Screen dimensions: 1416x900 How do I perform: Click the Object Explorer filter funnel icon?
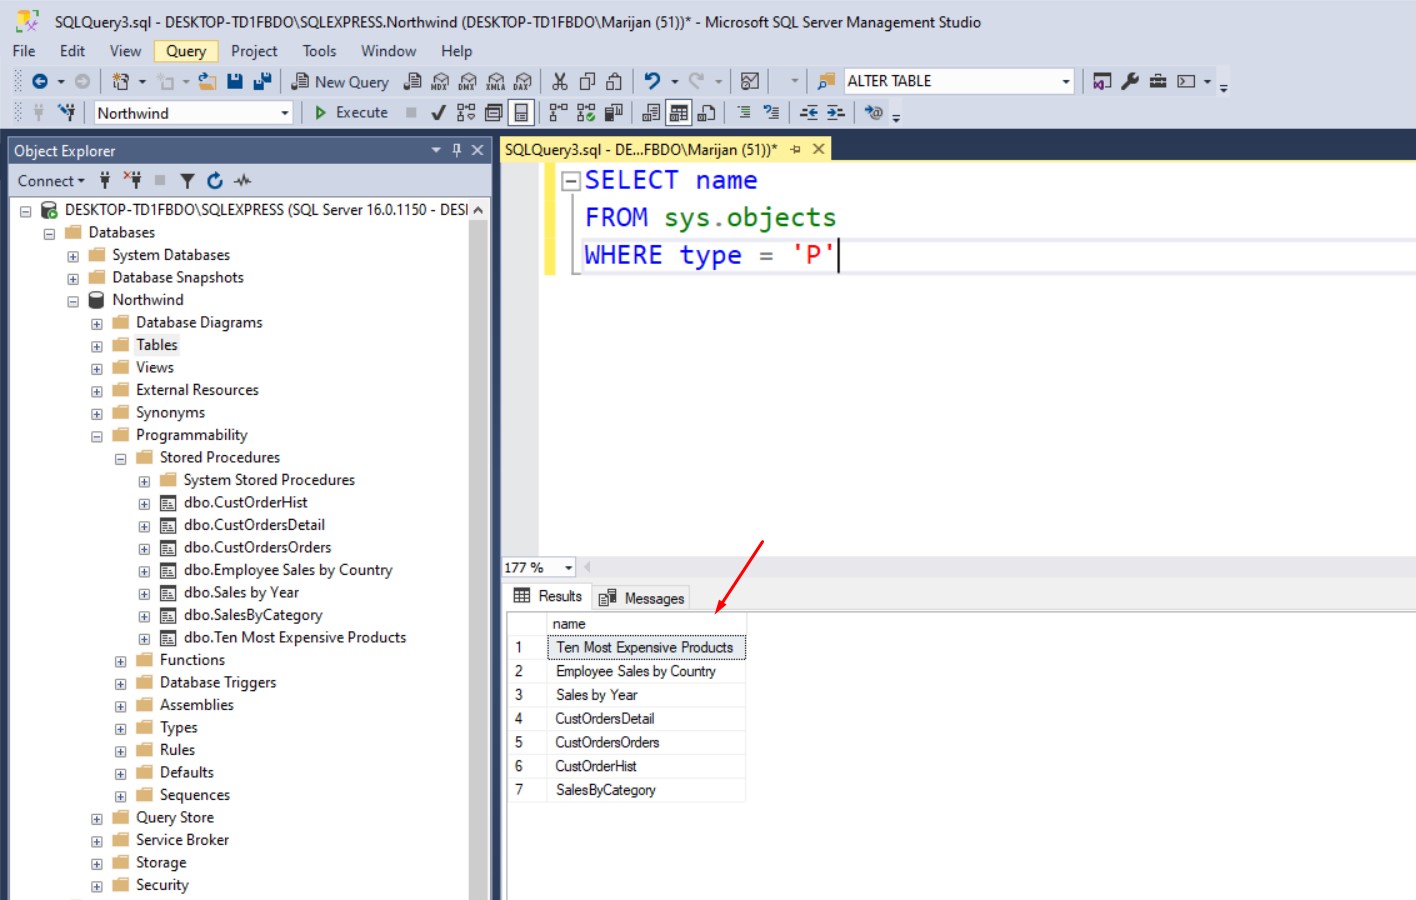point(187,181)
